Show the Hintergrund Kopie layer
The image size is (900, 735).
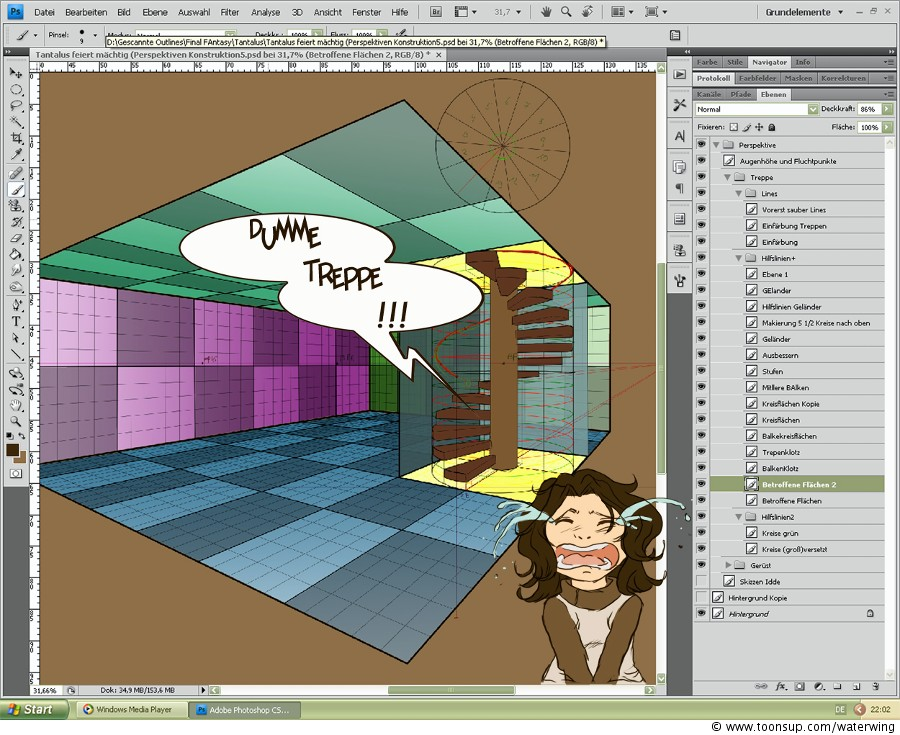click(x=701, y=597)
